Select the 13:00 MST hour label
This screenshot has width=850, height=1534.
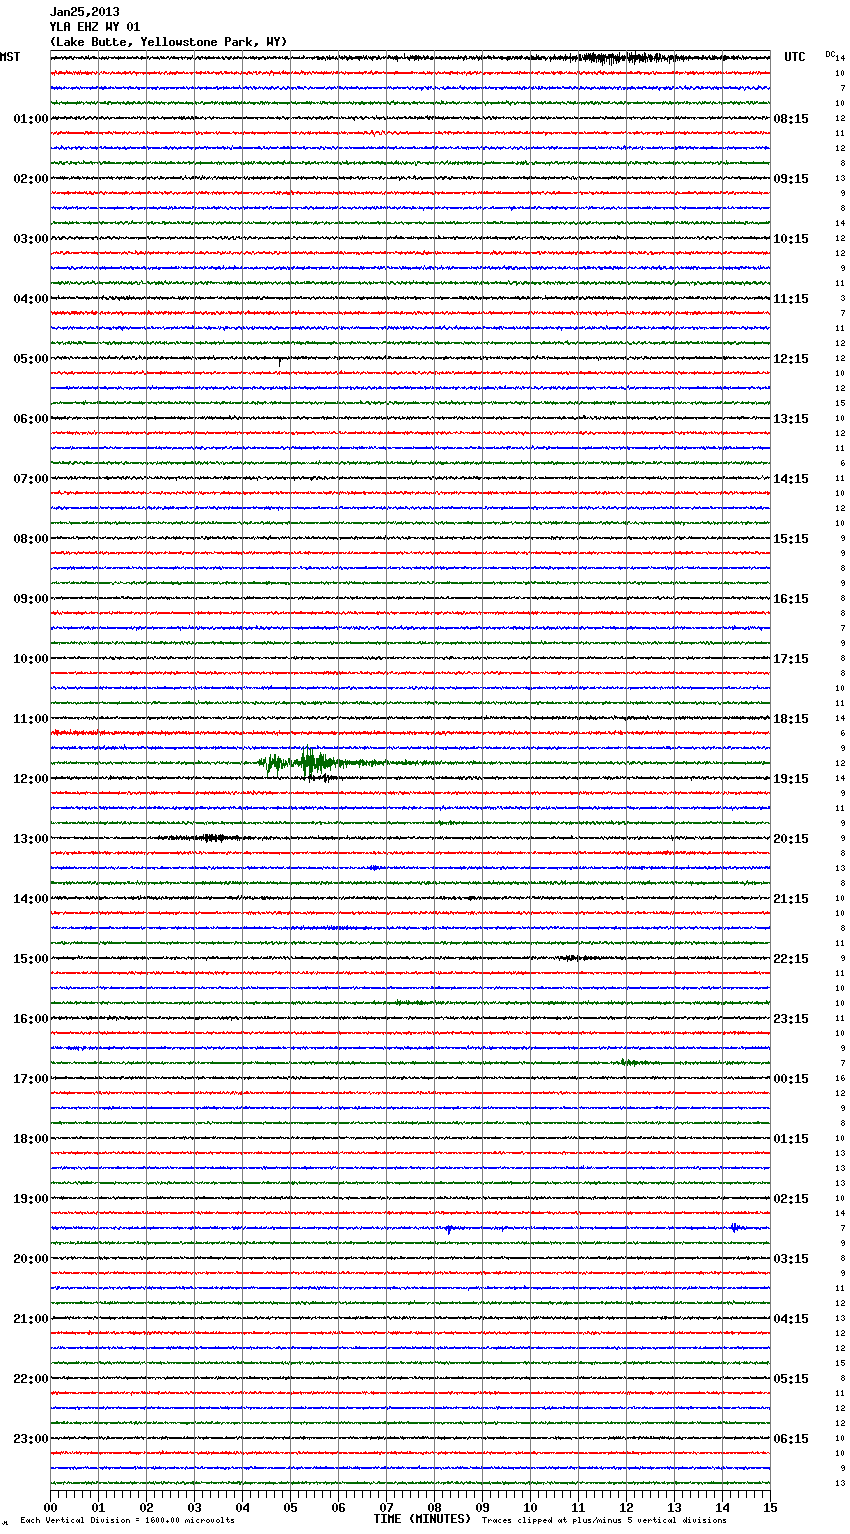pyautogui.click(x=31, y=839)
